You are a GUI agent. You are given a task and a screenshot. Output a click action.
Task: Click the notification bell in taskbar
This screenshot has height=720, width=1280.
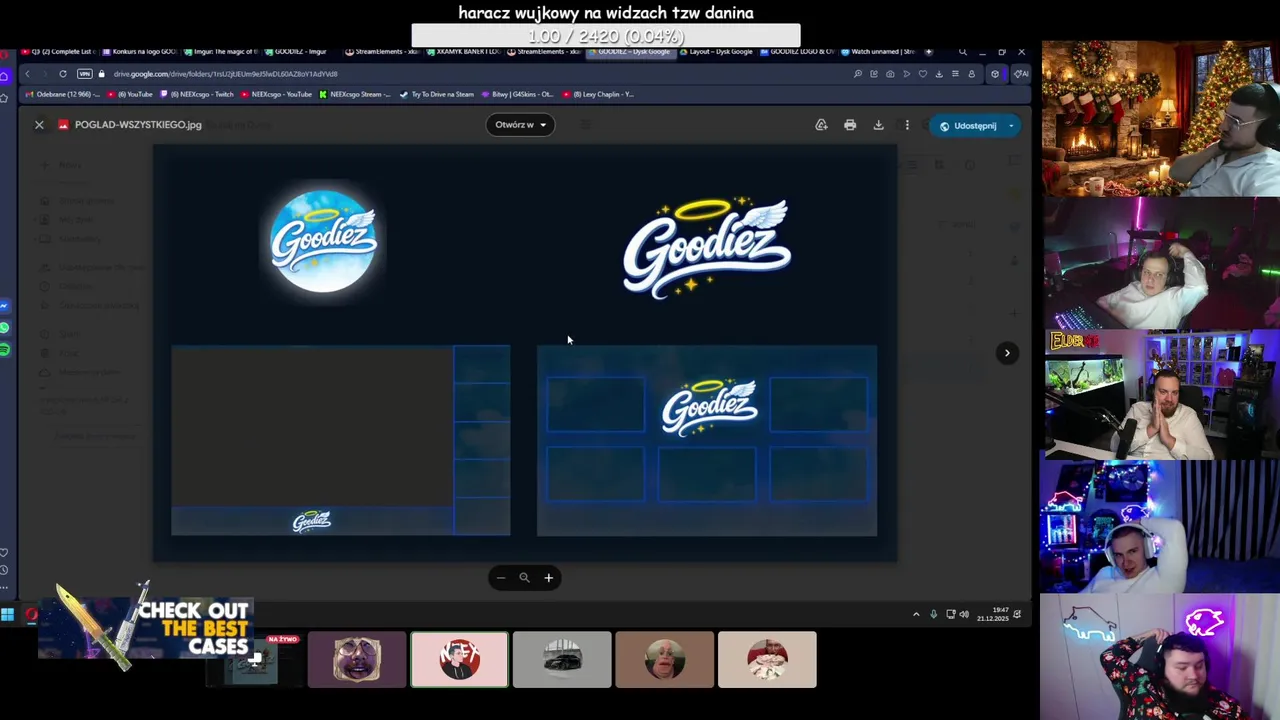point(1018,614)
